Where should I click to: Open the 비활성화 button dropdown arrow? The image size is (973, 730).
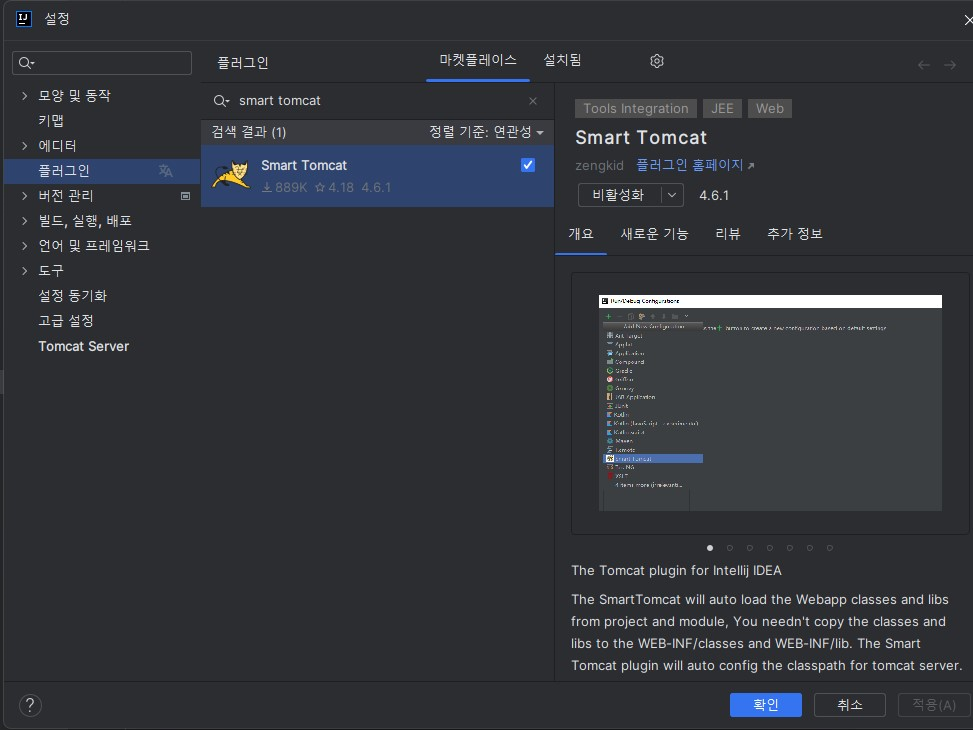coord(672,195)
